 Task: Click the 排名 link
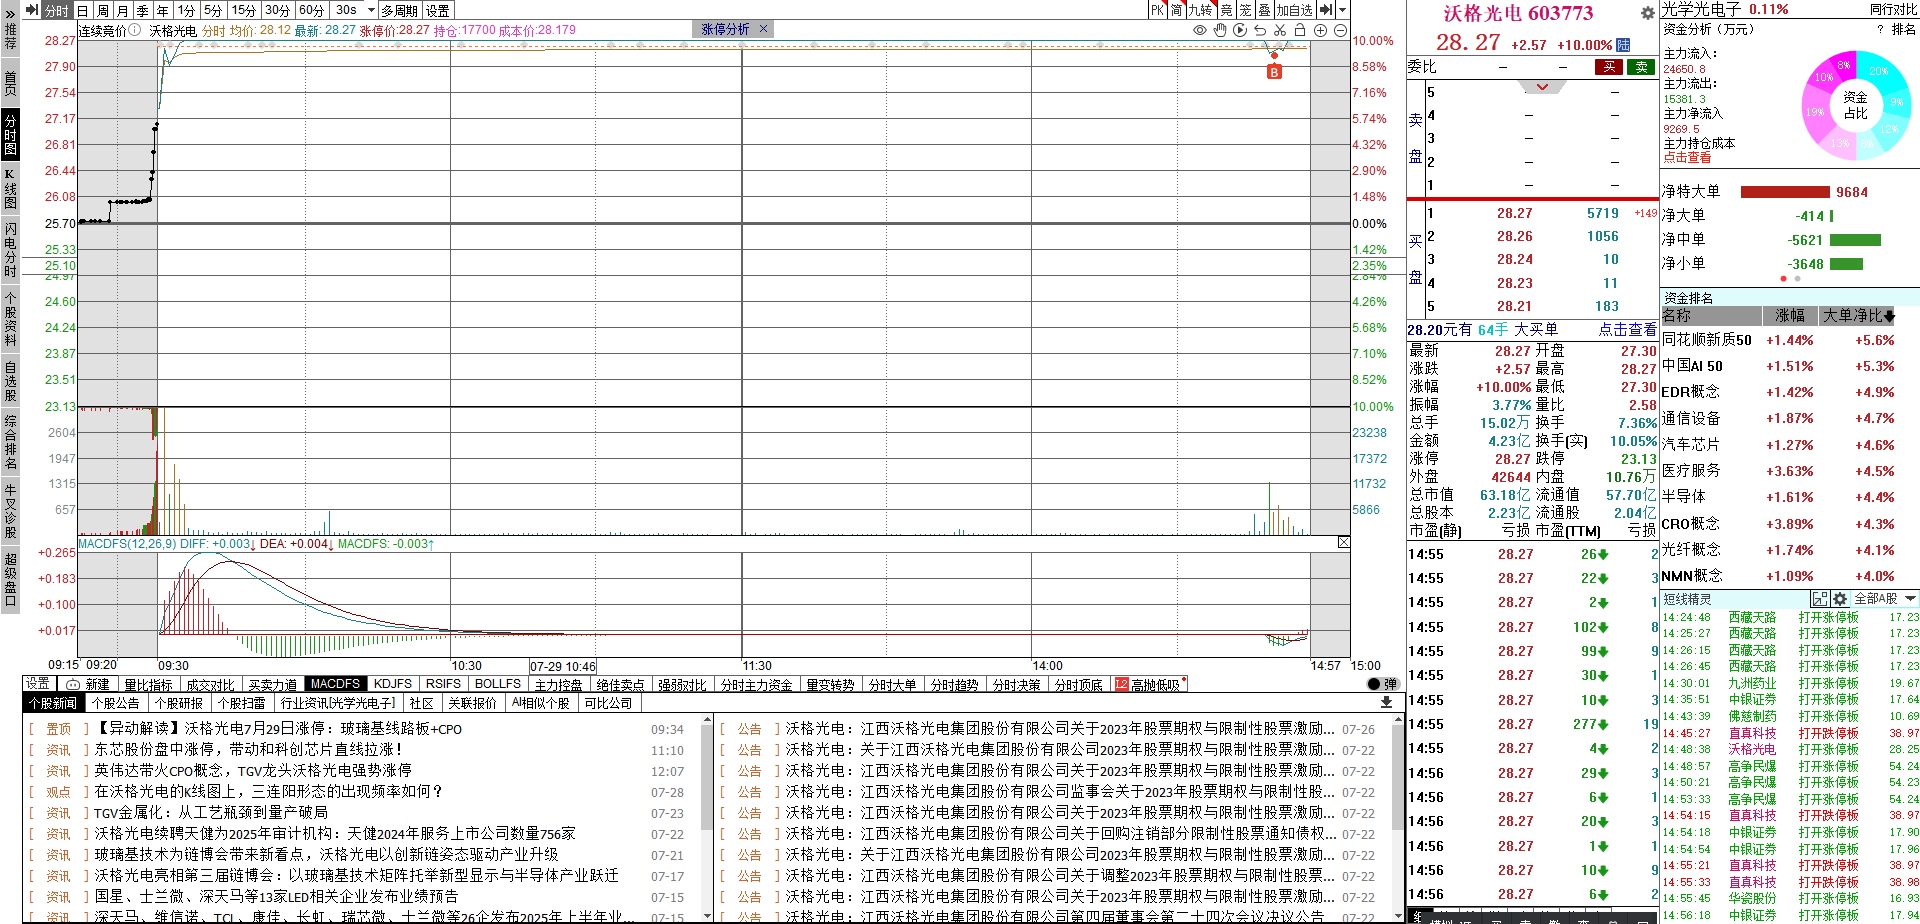click(x=1904, y=30)
